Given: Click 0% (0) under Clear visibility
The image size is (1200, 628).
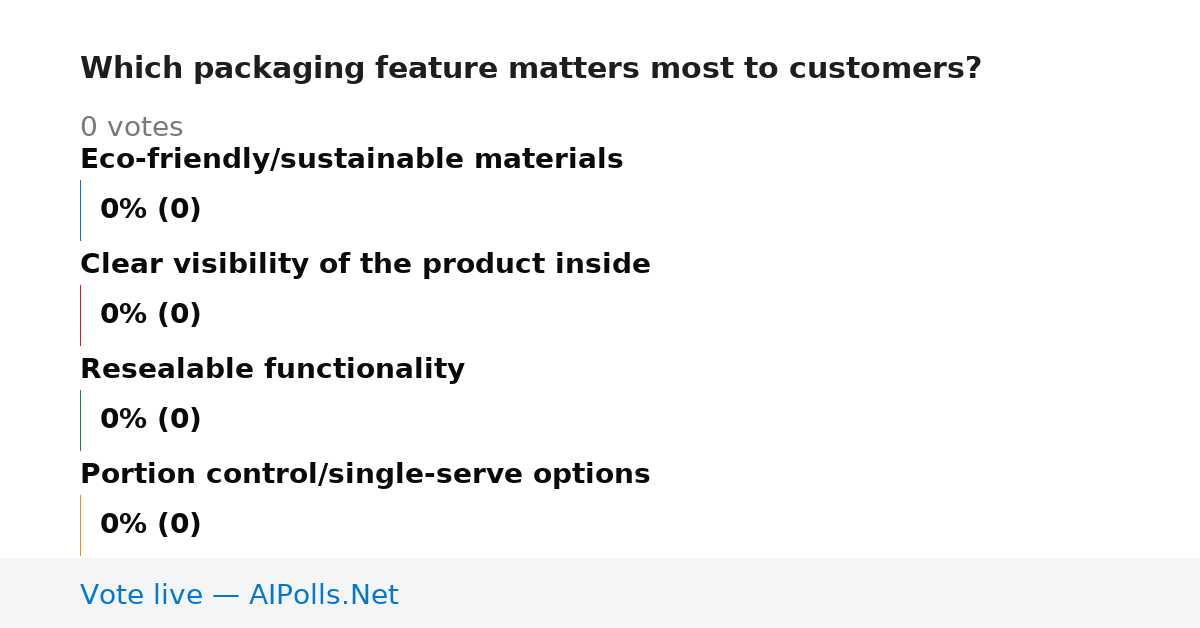Looking at the screenshot, I should pos(150,315).
